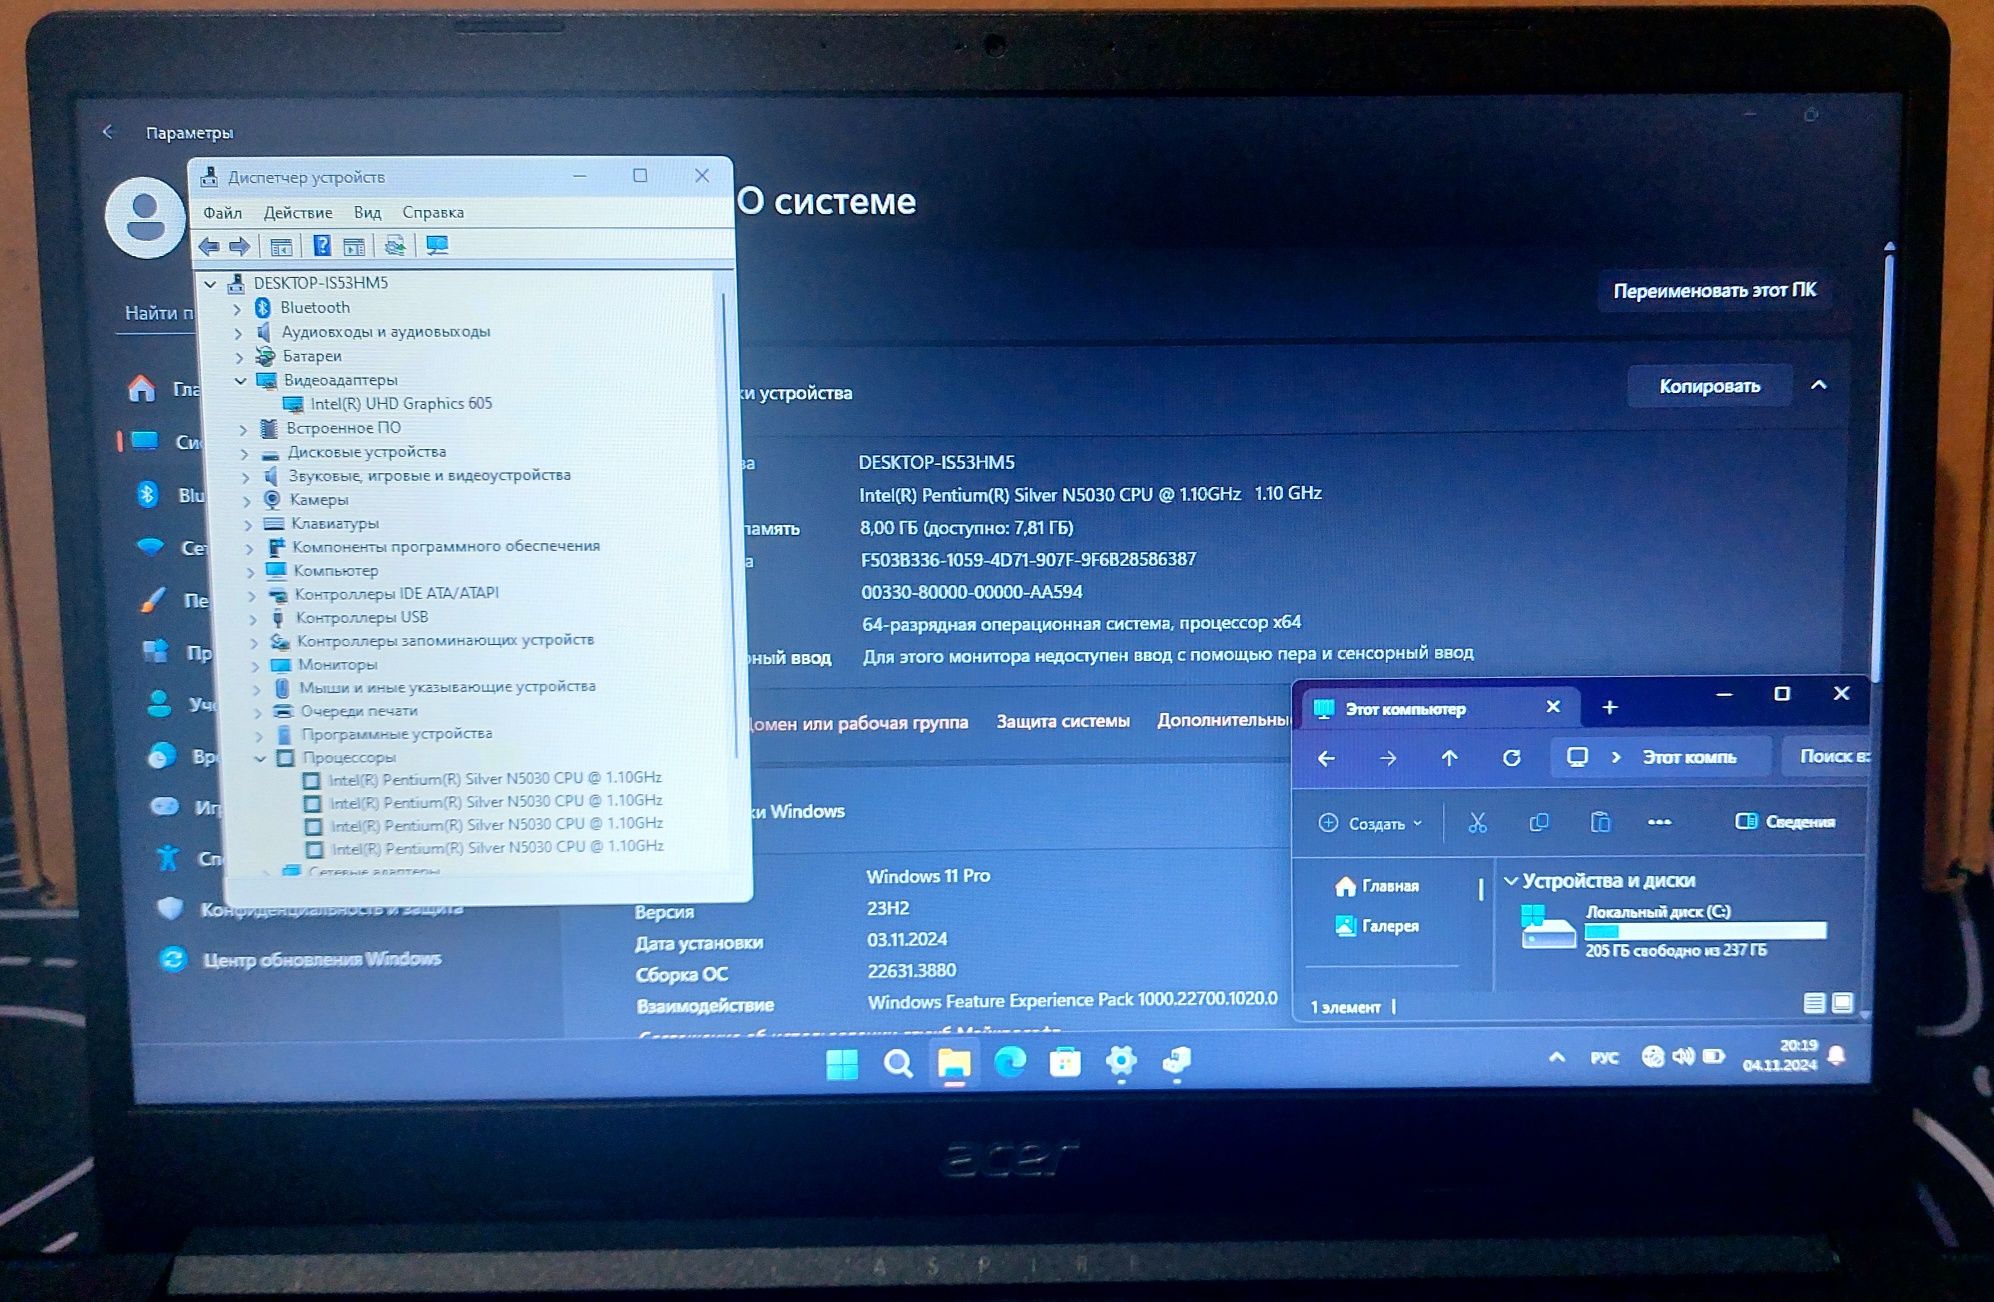This screenshot has width=1994, height=1302.
Task: Open Справка menu in Device Manager
Action: coord(433,213)
